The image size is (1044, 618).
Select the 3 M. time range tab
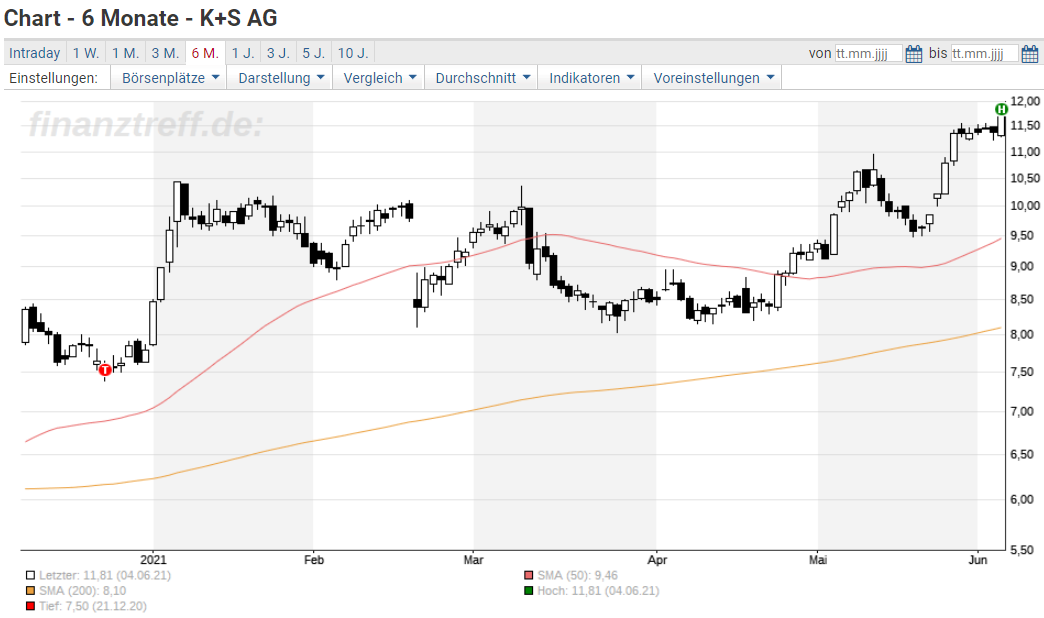tap(165, 53)
